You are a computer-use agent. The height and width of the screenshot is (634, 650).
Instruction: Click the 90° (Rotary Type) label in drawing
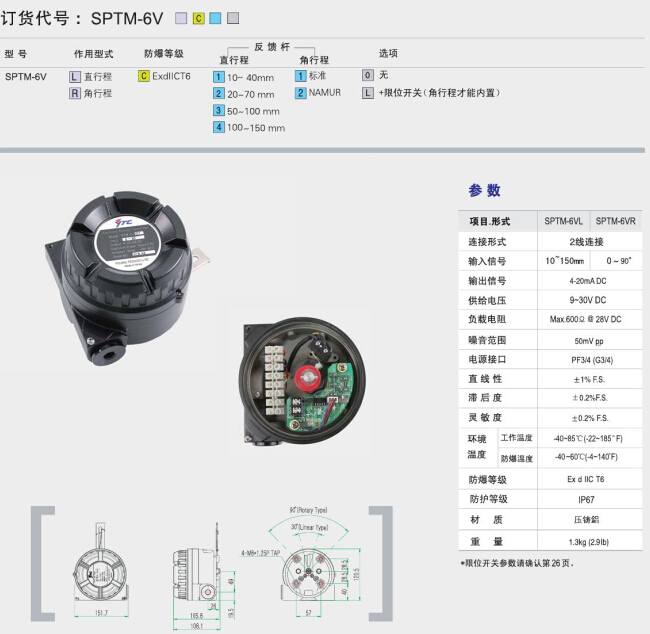(308, 510)
